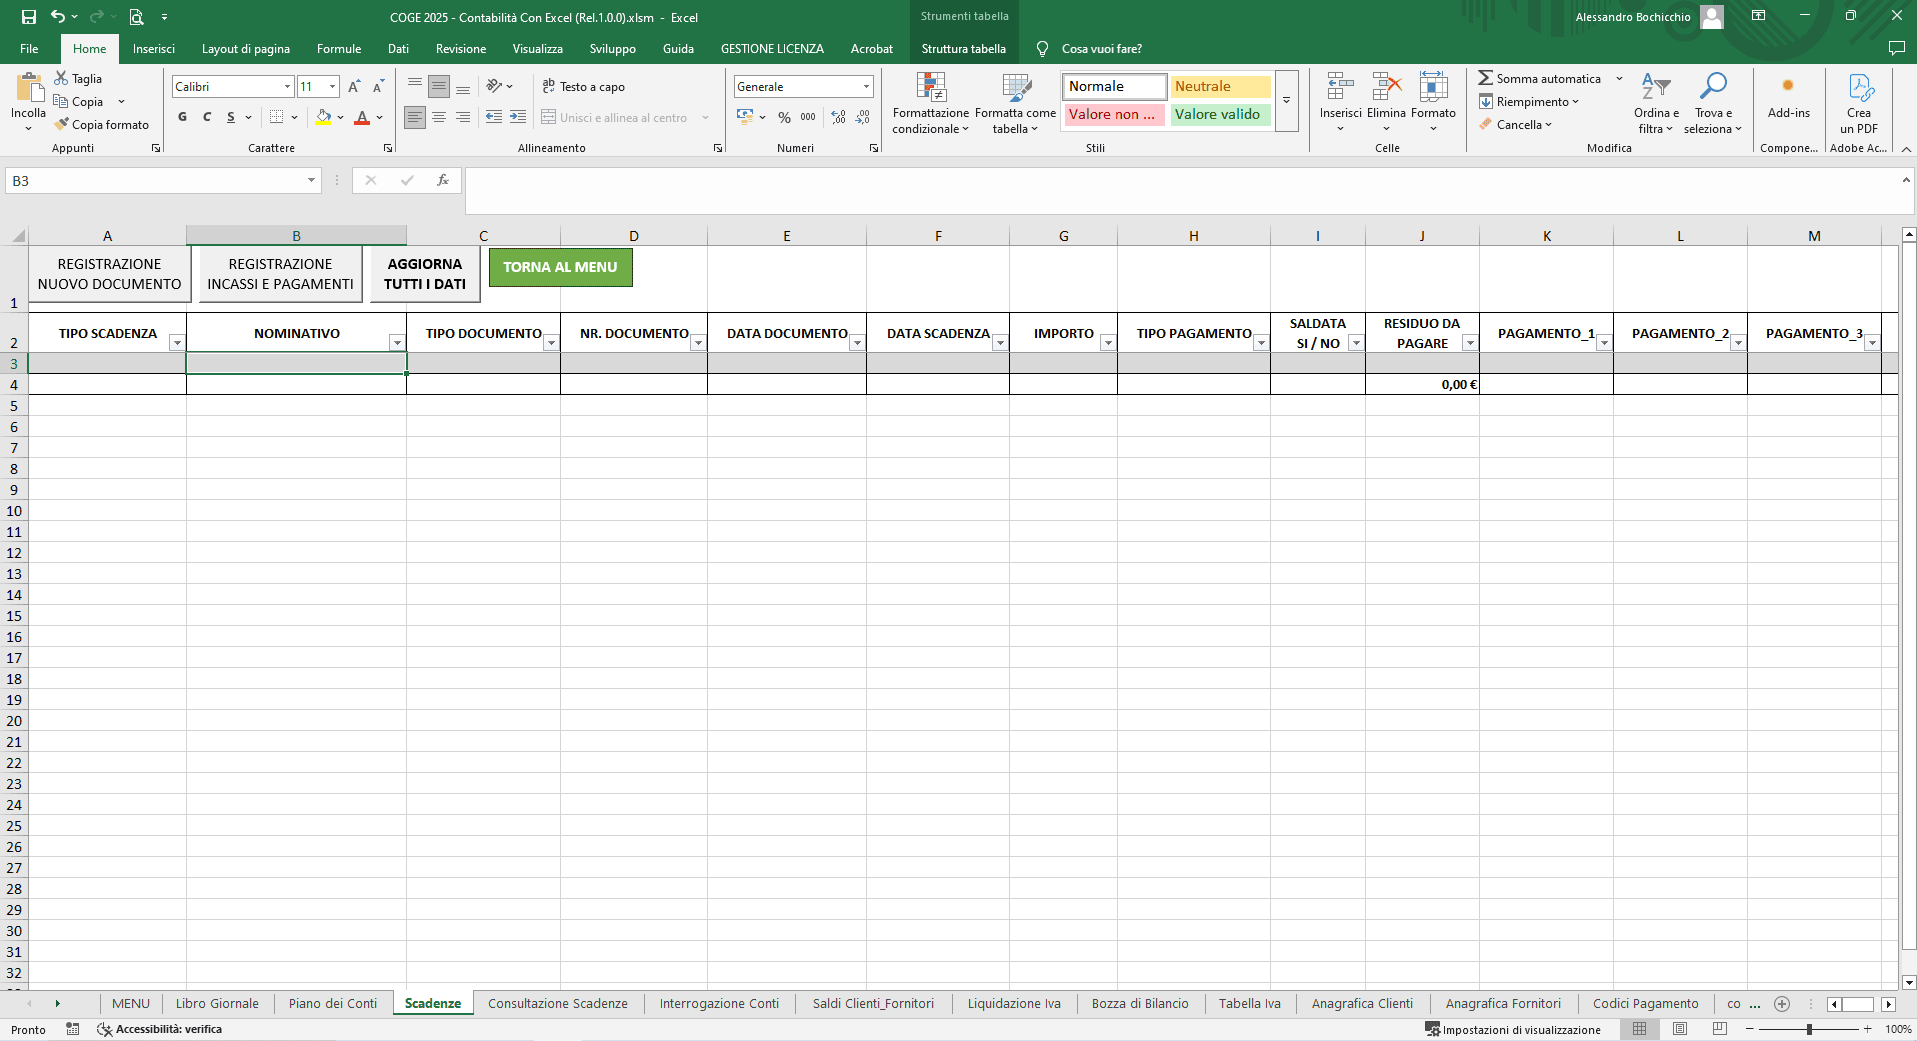Viewport: 1917px width, 1041px height.
Task: Toggle center horizontal alignment
Action: pyautogui.click(x=439, y=117)
